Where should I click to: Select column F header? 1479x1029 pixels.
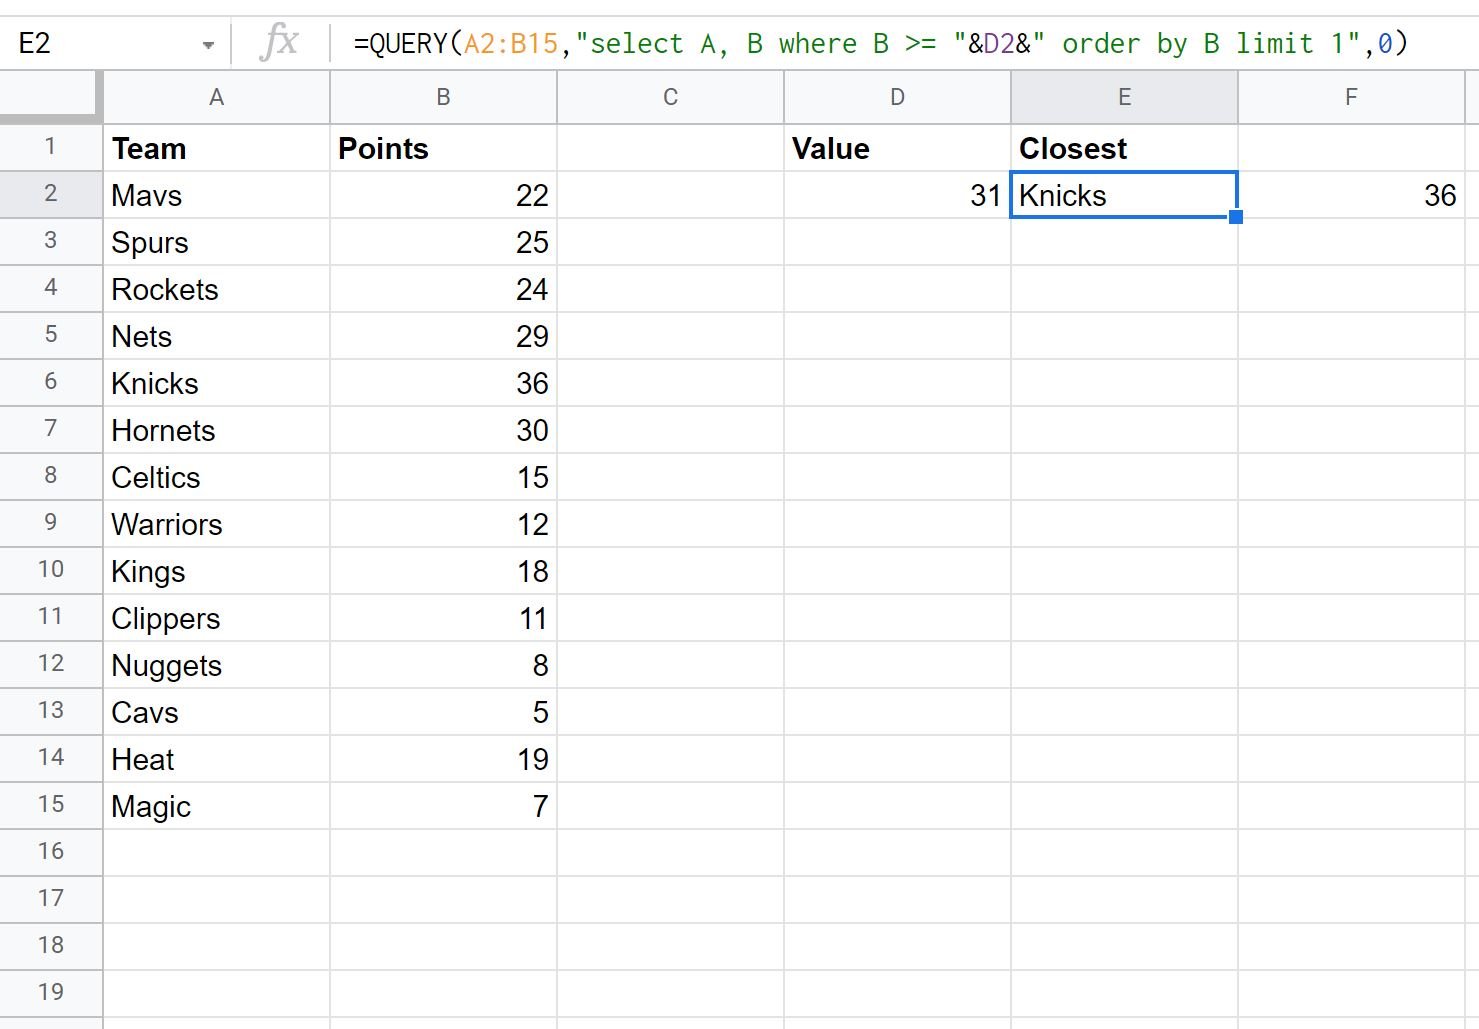click(1351, 98)
